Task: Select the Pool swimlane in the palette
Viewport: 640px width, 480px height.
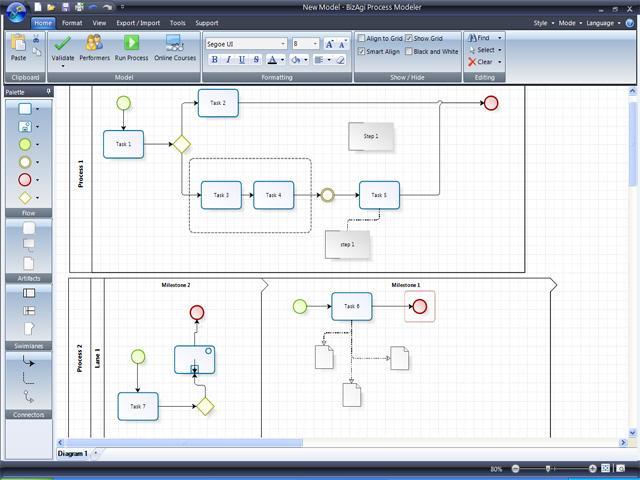Action: [29, 293]
